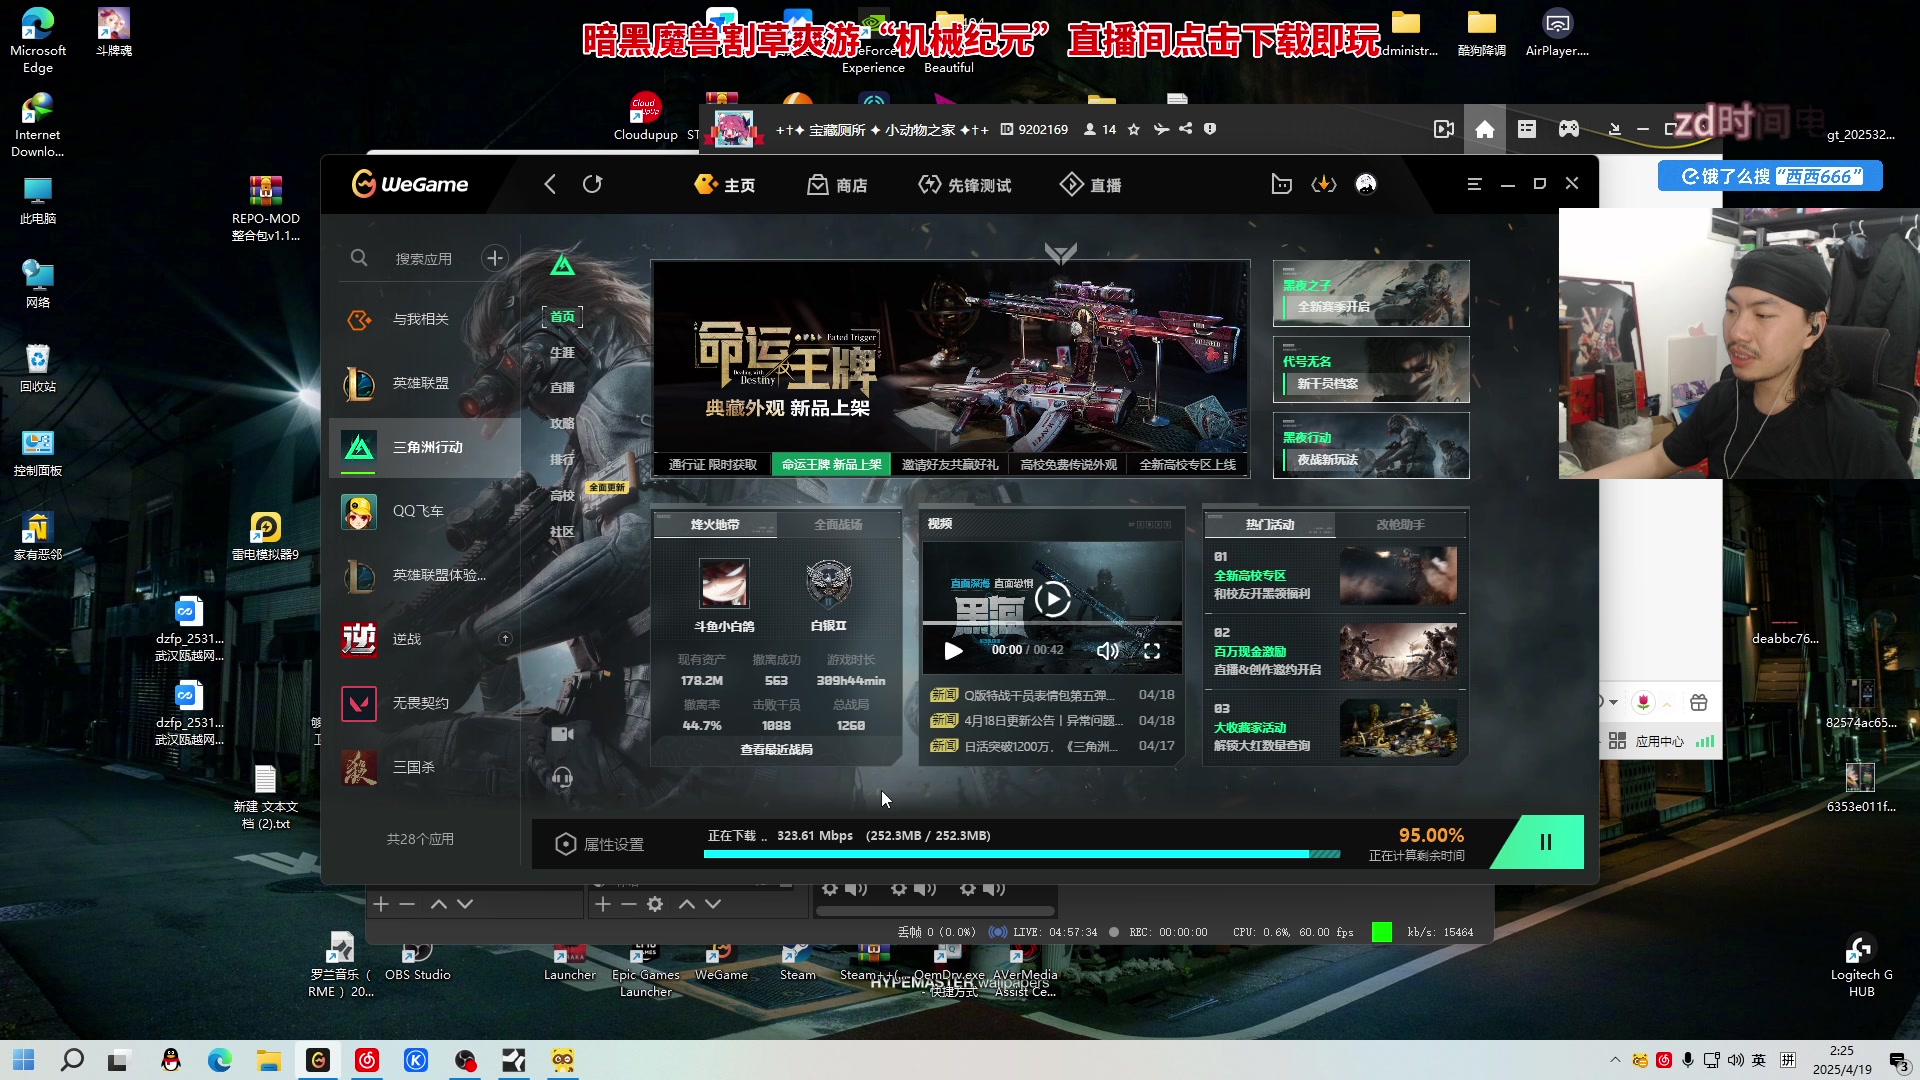
Task: Select 英雄联盟 game in sidebar
Action: tap(425, 383)
